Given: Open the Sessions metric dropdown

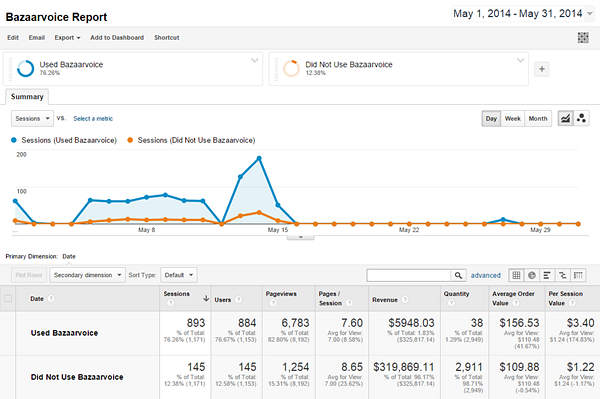Looking at the screenshot, I should point(32,119).
